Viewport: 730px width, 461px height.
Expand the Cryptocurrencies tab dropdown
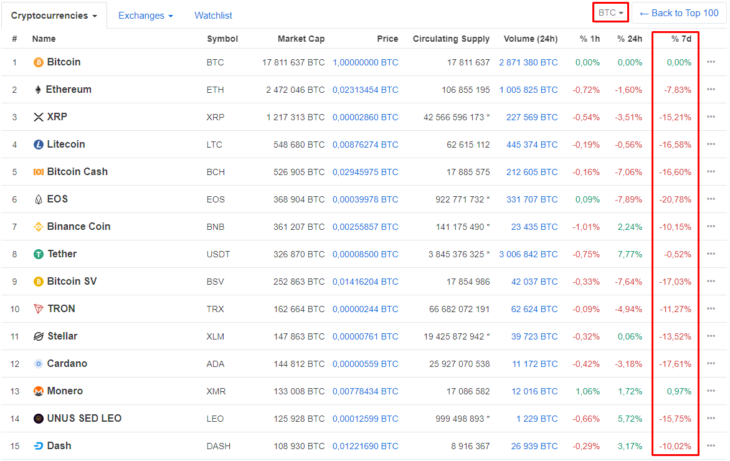pos(54,15)
